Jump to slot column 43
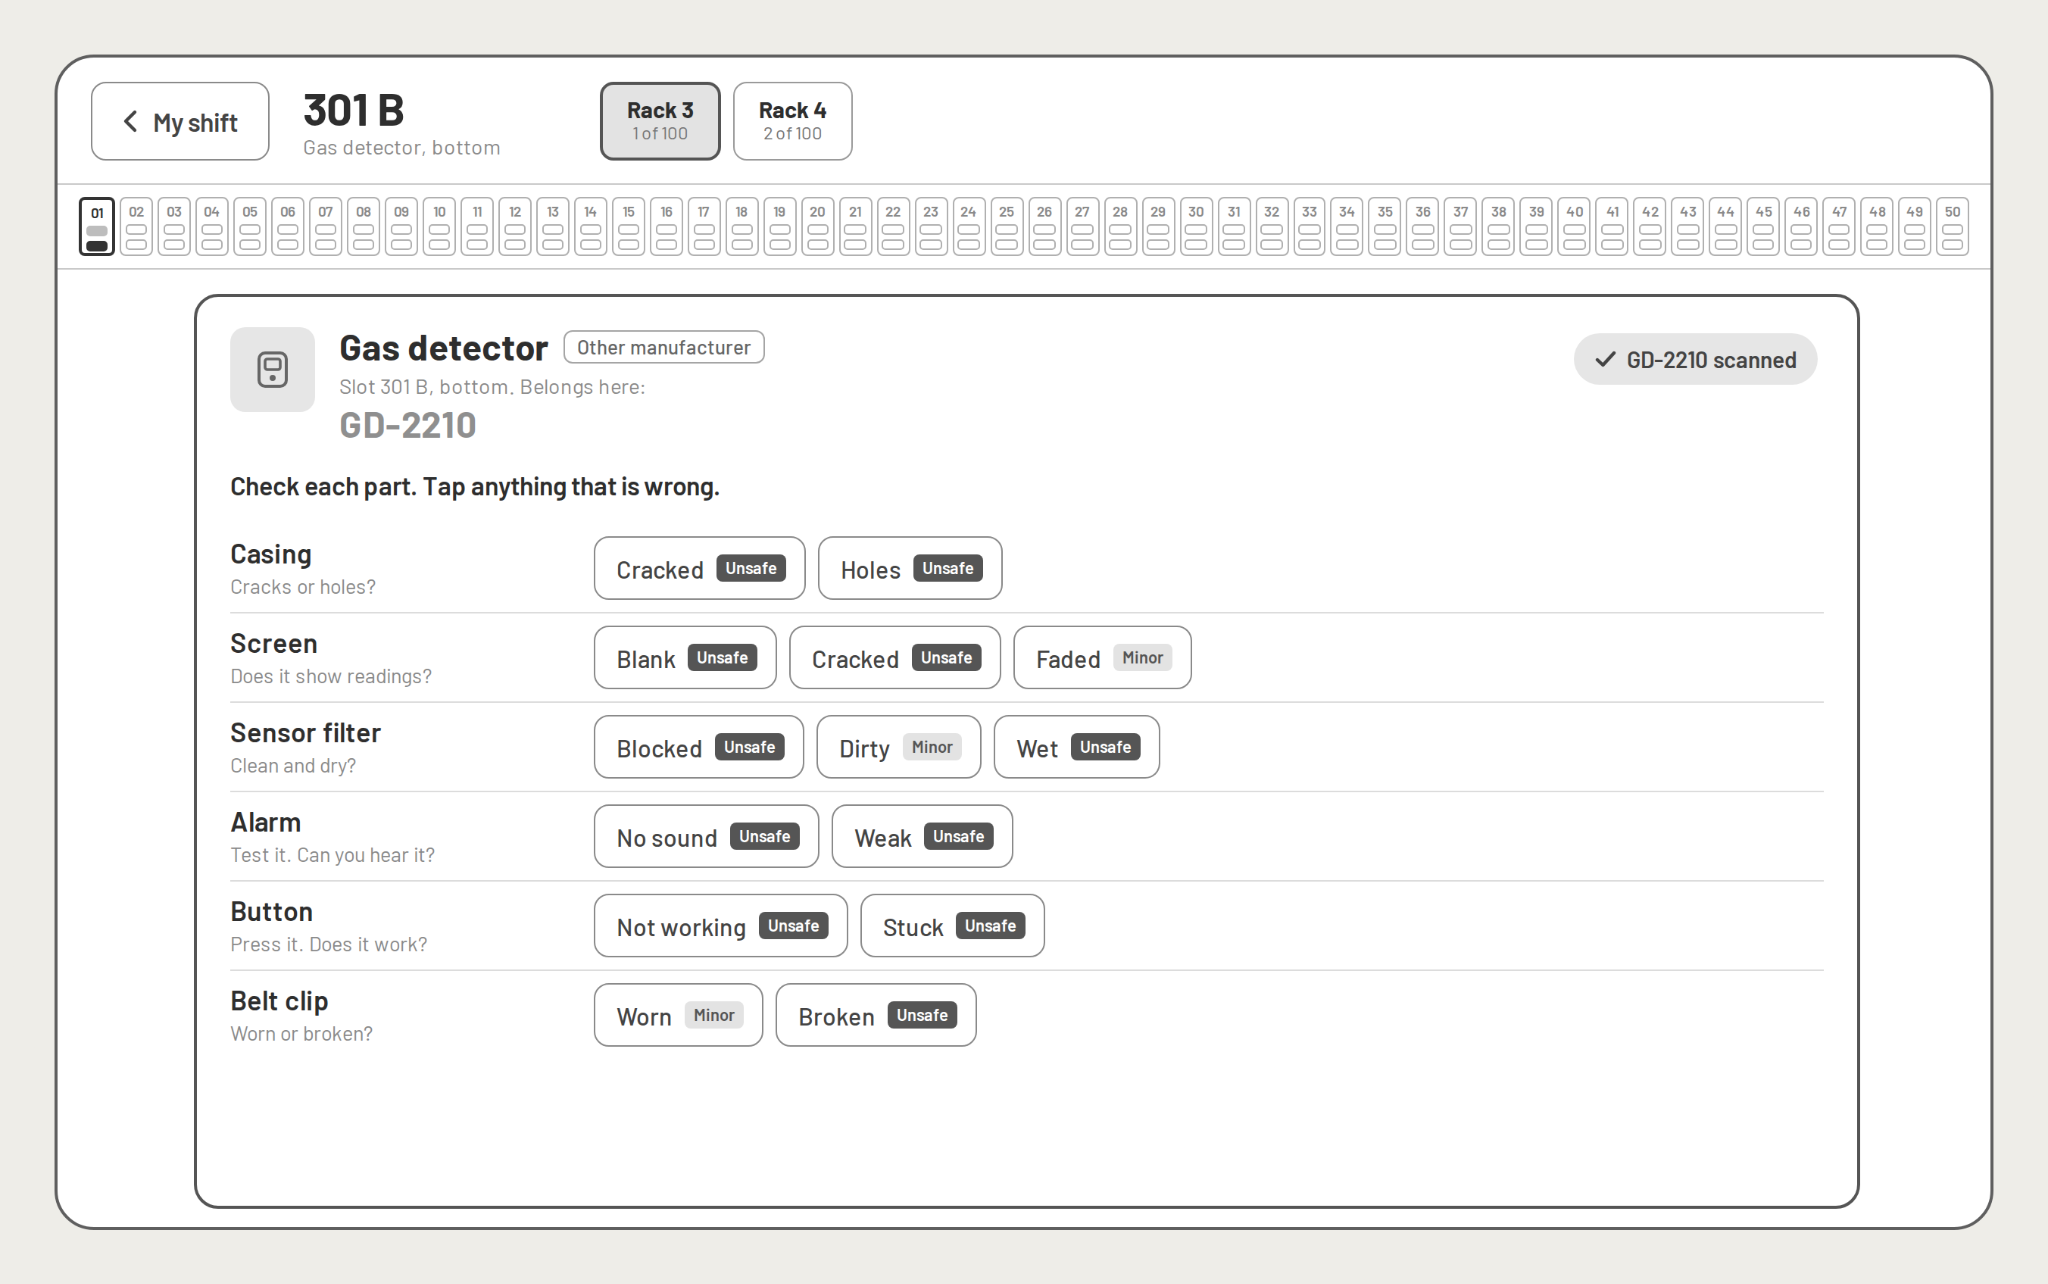The height and width of the screenshot is (1284, 2048). point(1688,226)
